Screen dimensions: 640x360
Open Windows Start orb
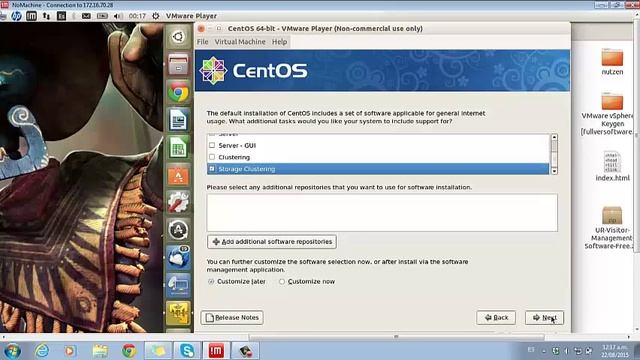pos(12,351)
